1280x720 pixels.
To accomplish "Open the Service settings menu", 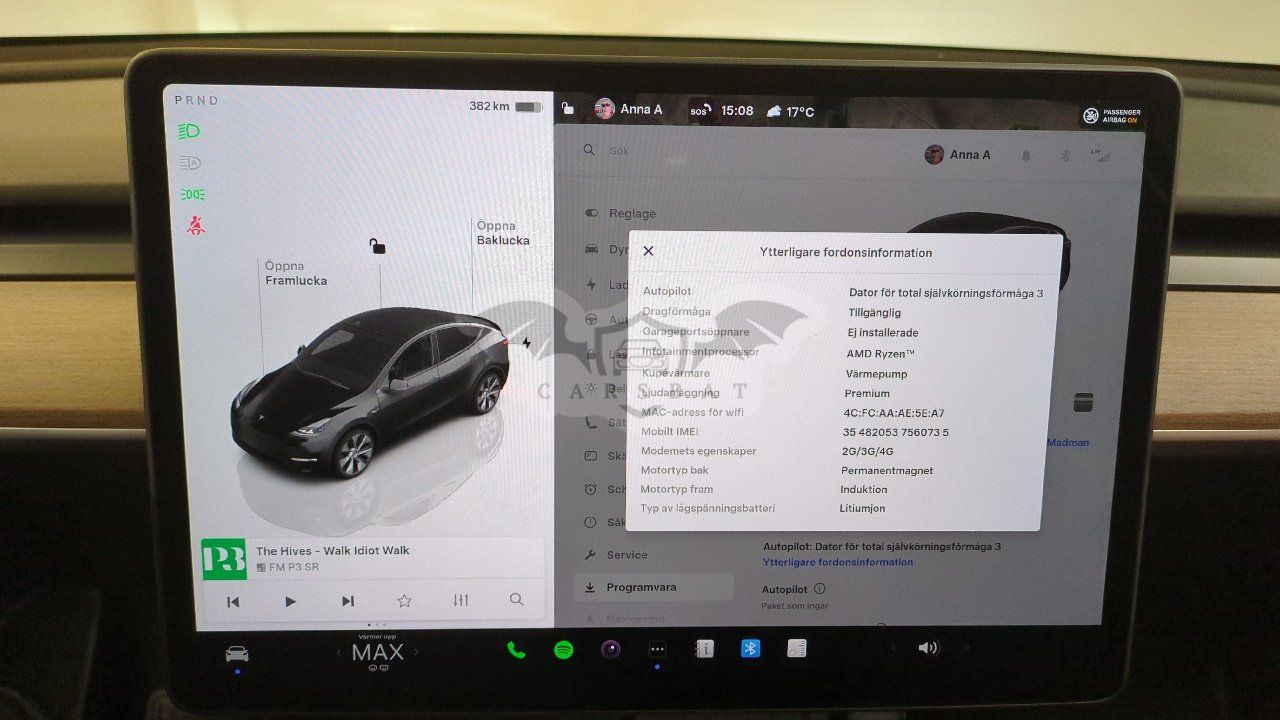I will pos(616,555).
